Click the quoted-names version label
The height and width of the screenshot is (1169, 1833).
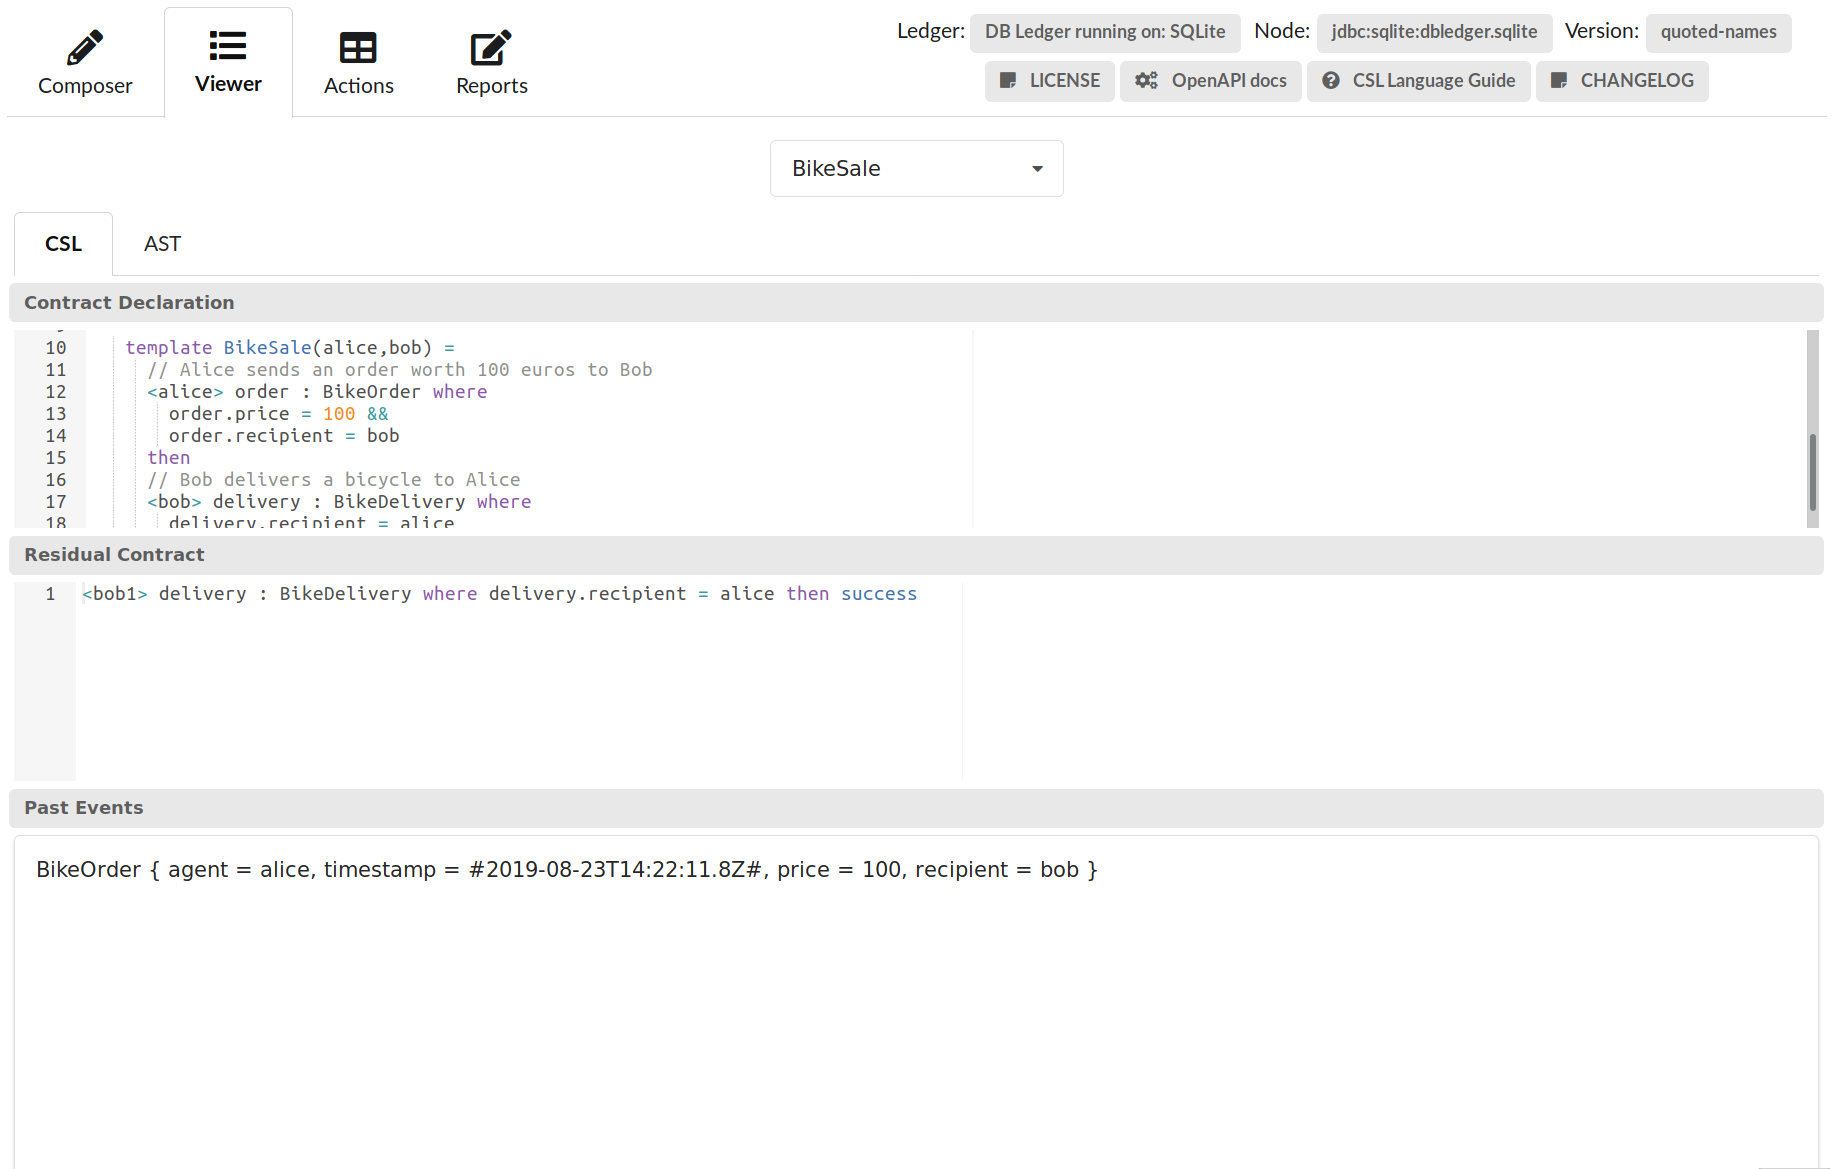click(x=1718, y=32)
